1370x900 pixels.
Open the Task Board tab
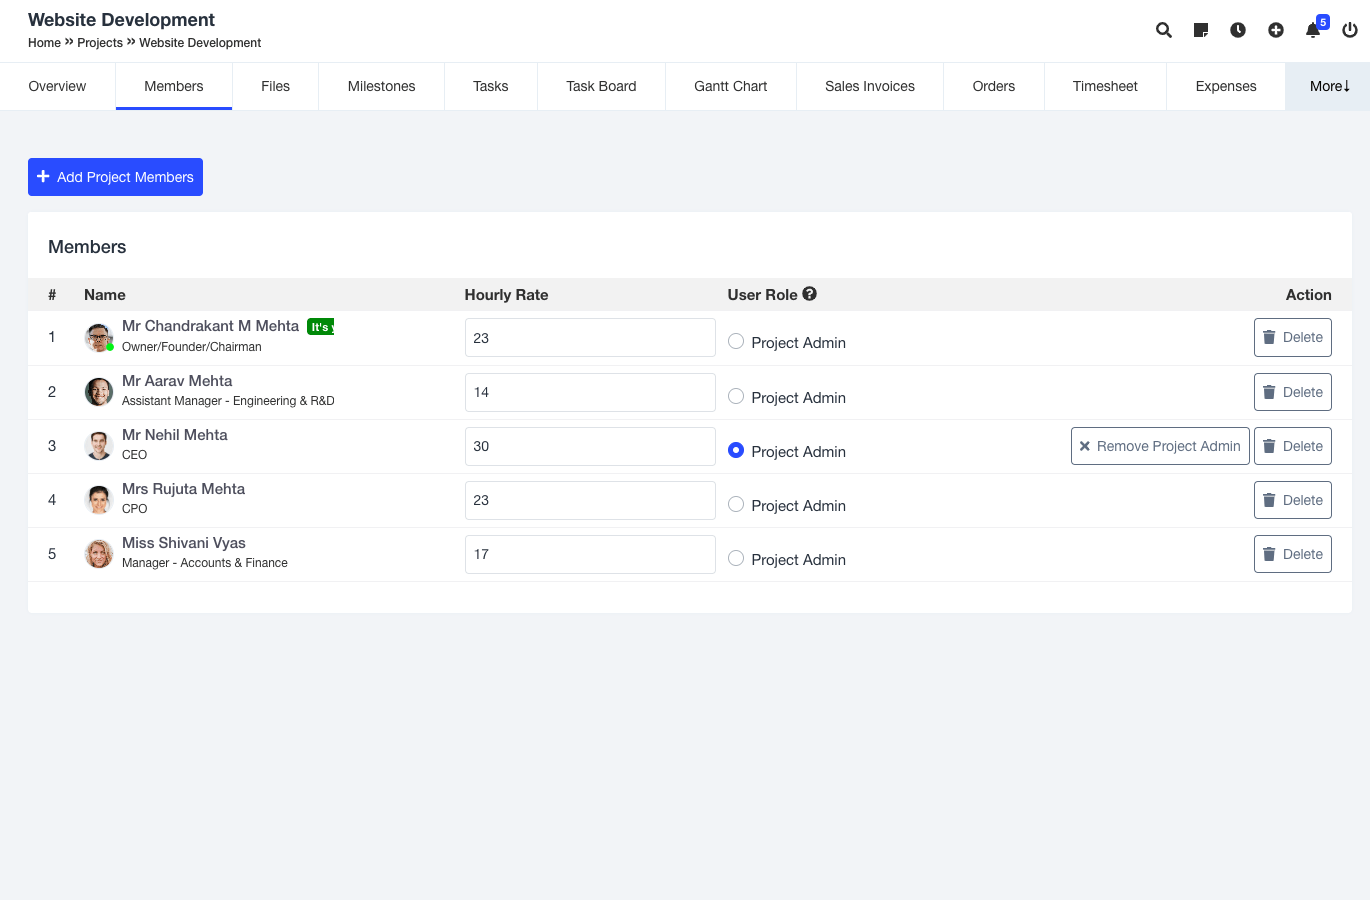pyautogui.click(x=601, y=86)
